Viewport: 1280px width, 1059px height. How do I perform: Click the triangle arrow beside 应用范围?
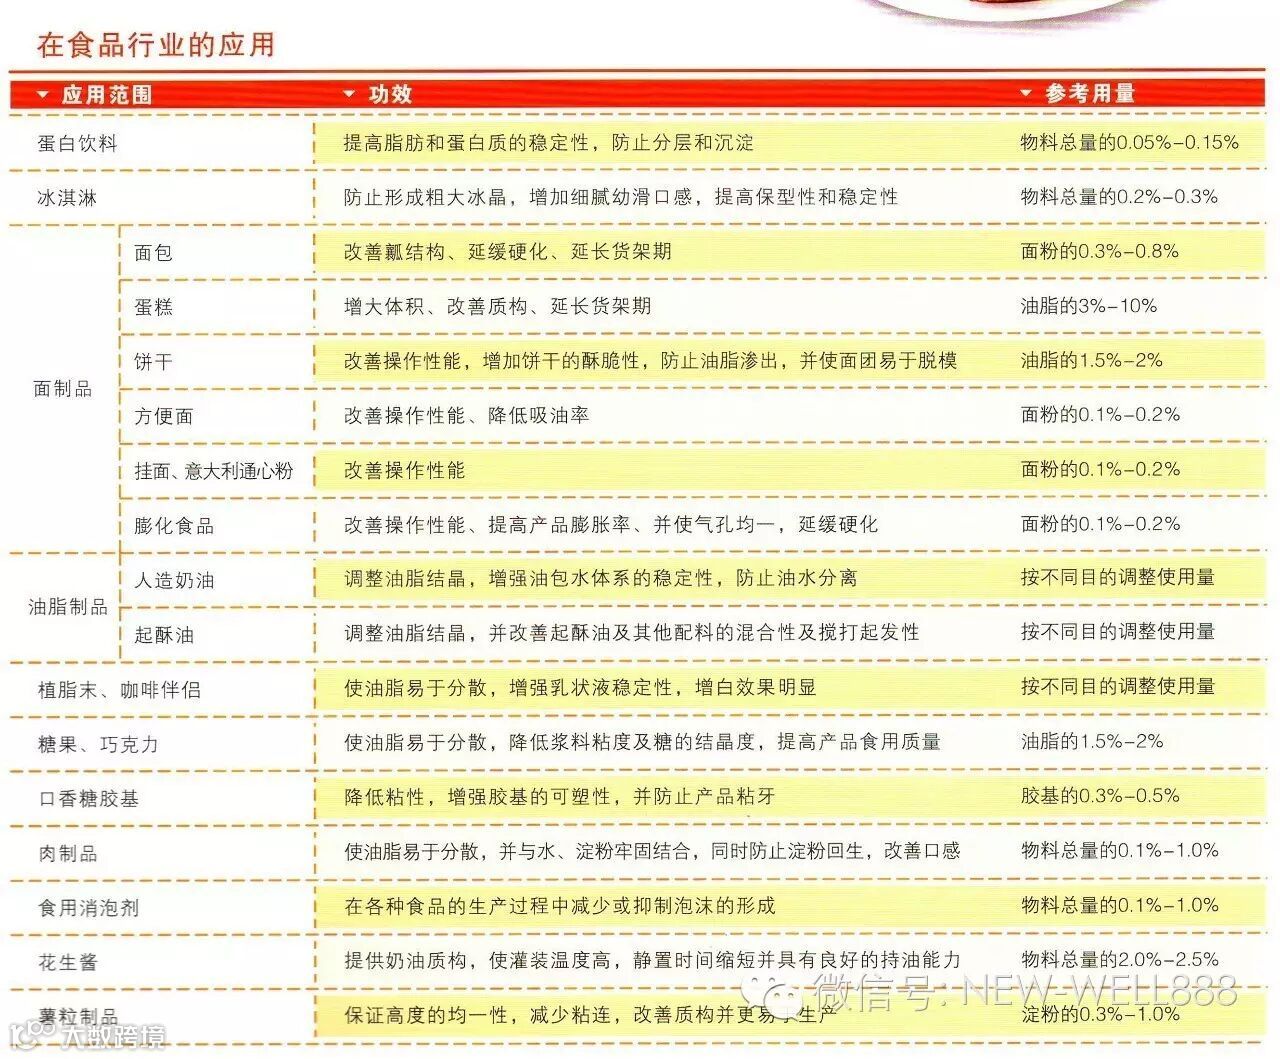[x=42, y=95]
